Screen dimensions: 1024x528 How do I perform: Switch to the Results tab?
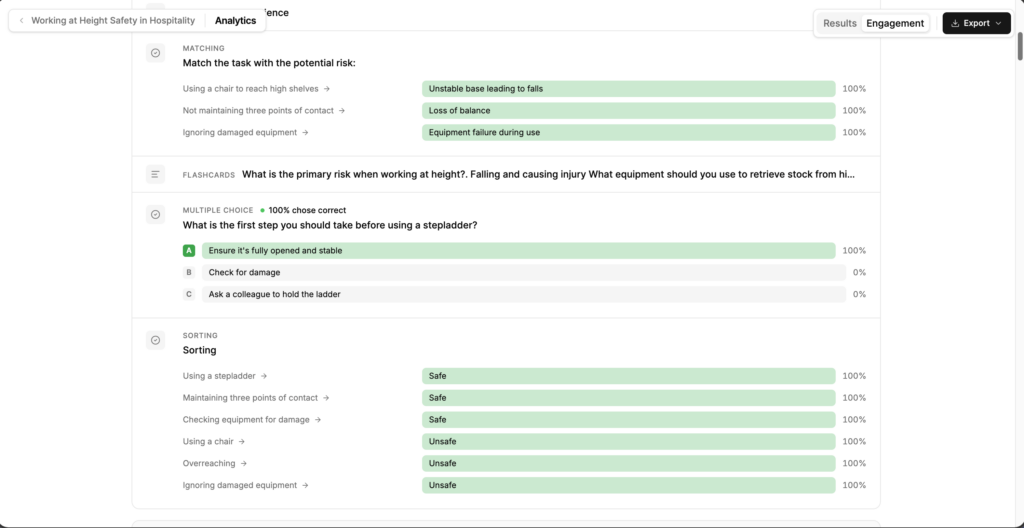840,23
